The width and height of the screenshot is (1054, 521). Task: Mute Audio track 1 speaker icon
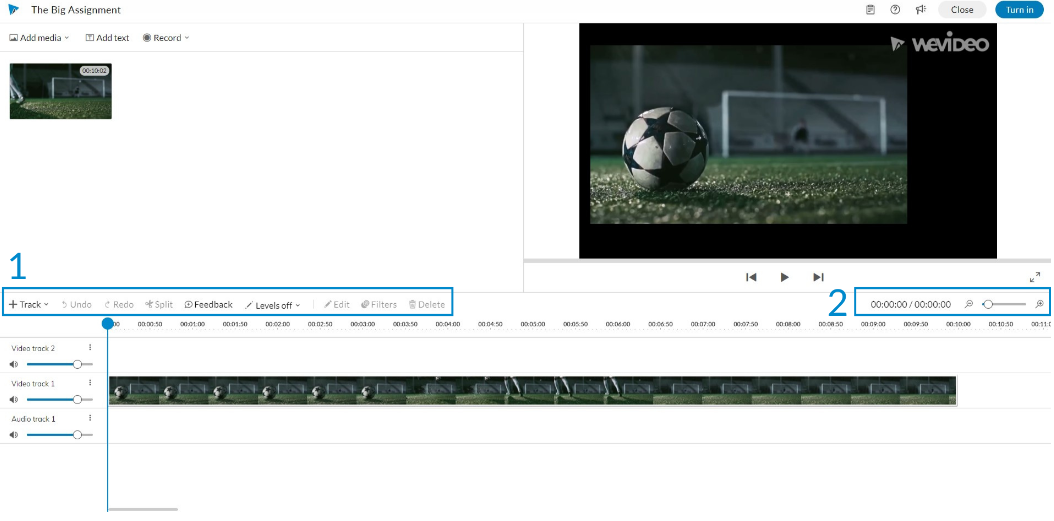tap(14, 435)
